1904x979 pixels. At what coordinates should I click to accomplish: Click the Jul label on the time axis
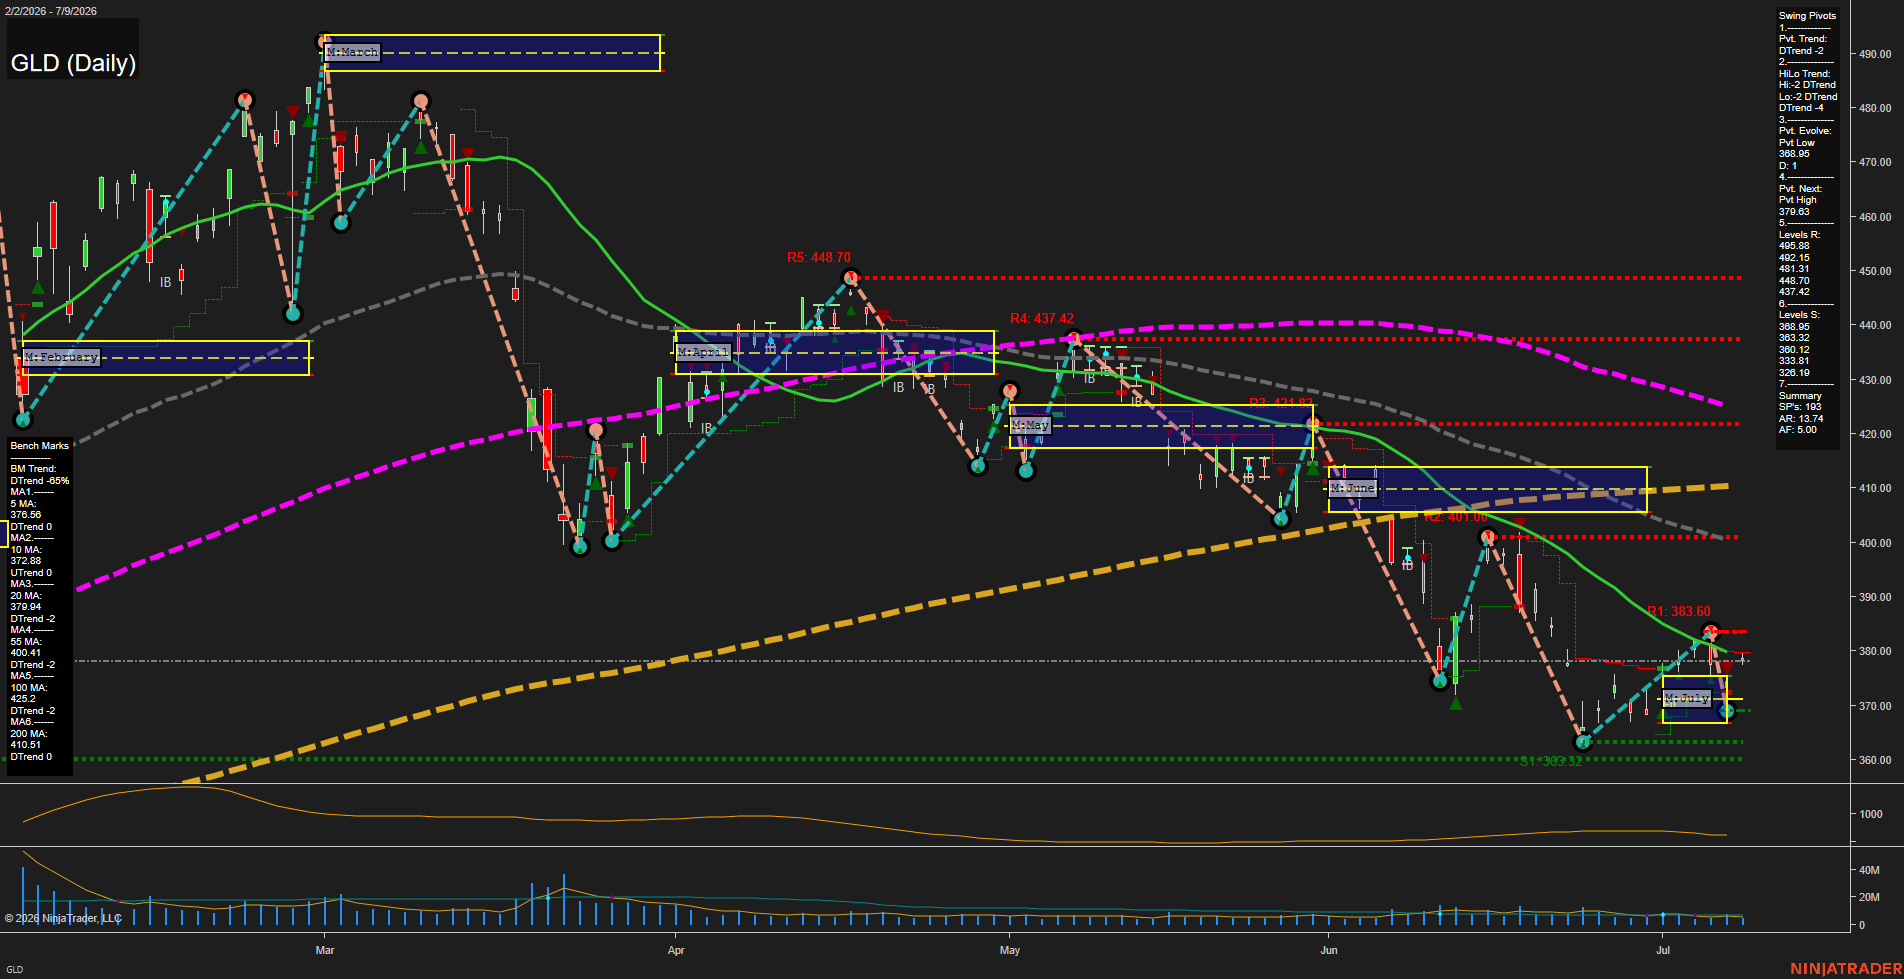[x=1663, y=950]
